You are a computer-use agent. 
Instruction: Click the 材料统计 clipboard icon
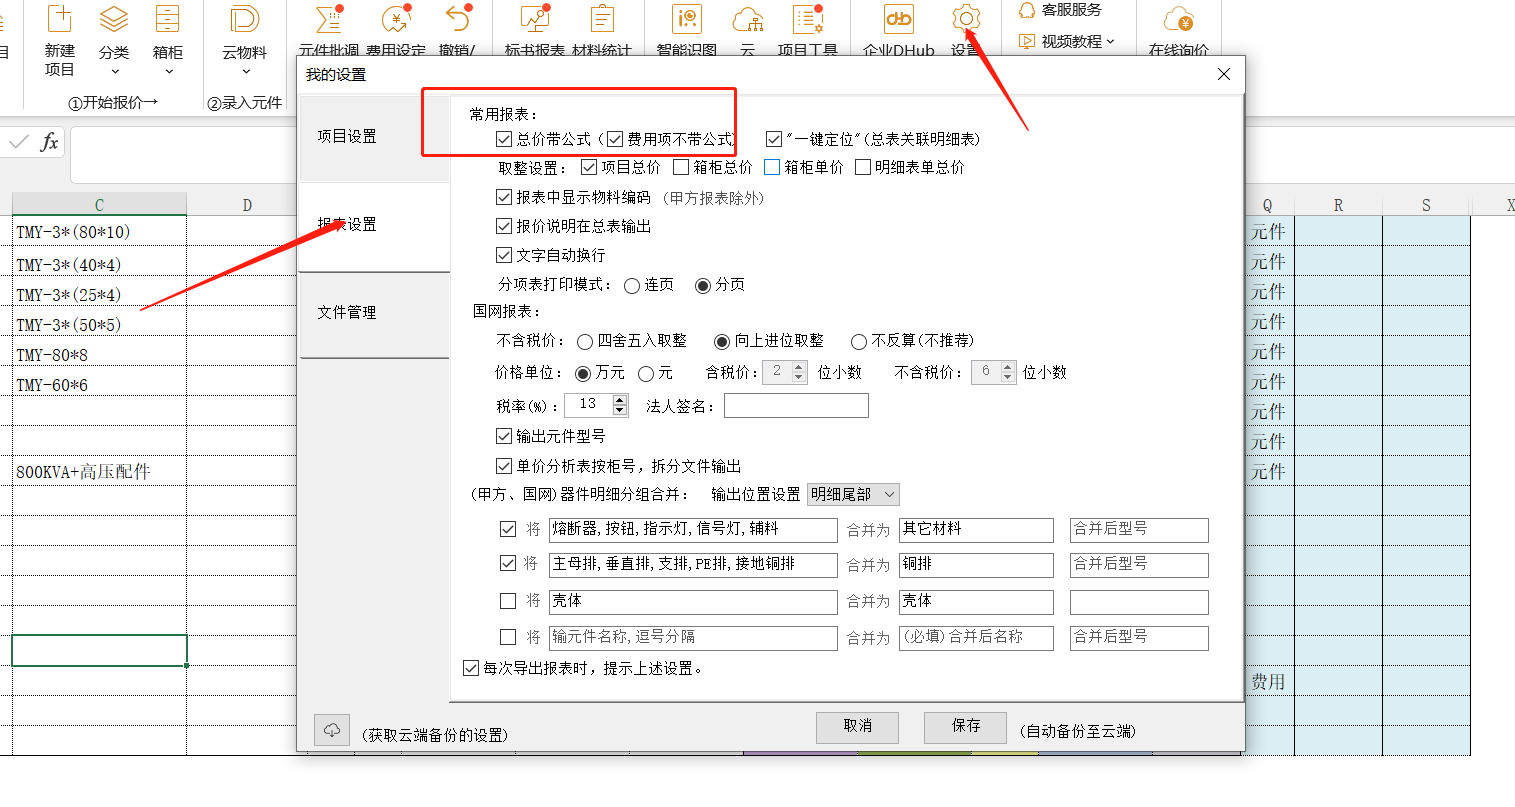[x=602, y=19]
